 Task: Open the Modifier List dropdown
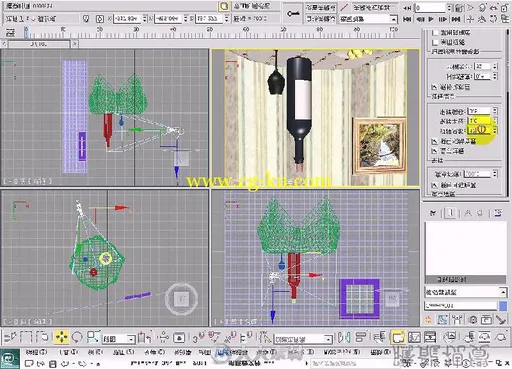466,292
